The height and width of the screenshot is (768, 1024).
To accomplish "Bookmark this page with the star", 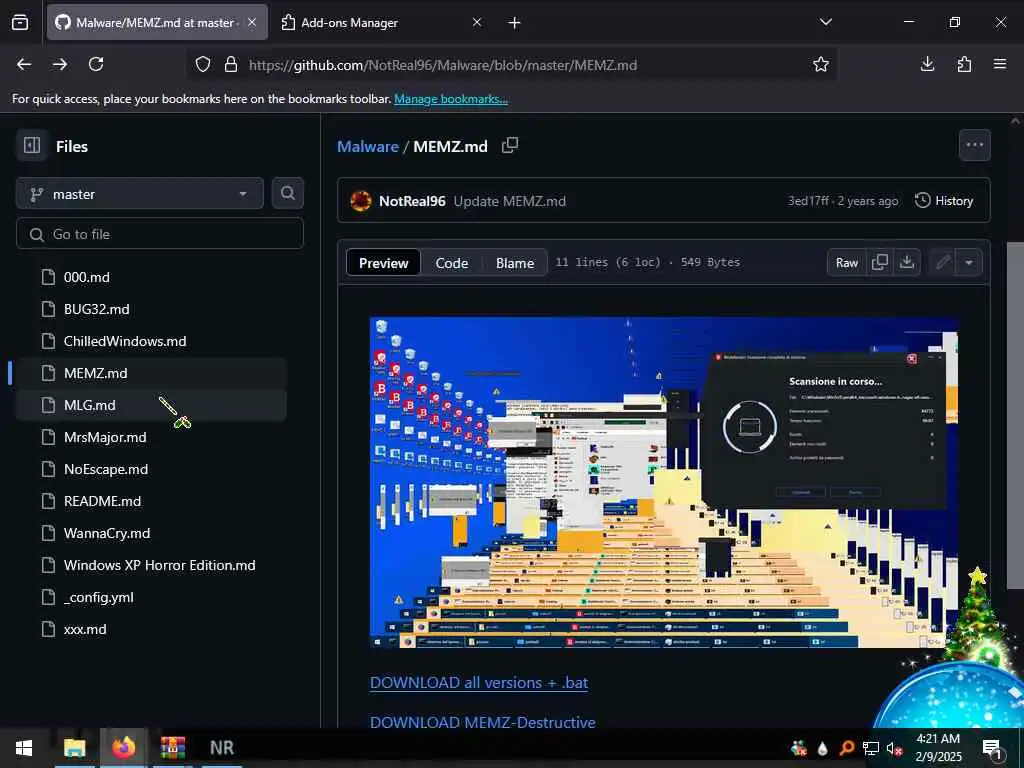I will pyautogui.click(x=821, y=64).
